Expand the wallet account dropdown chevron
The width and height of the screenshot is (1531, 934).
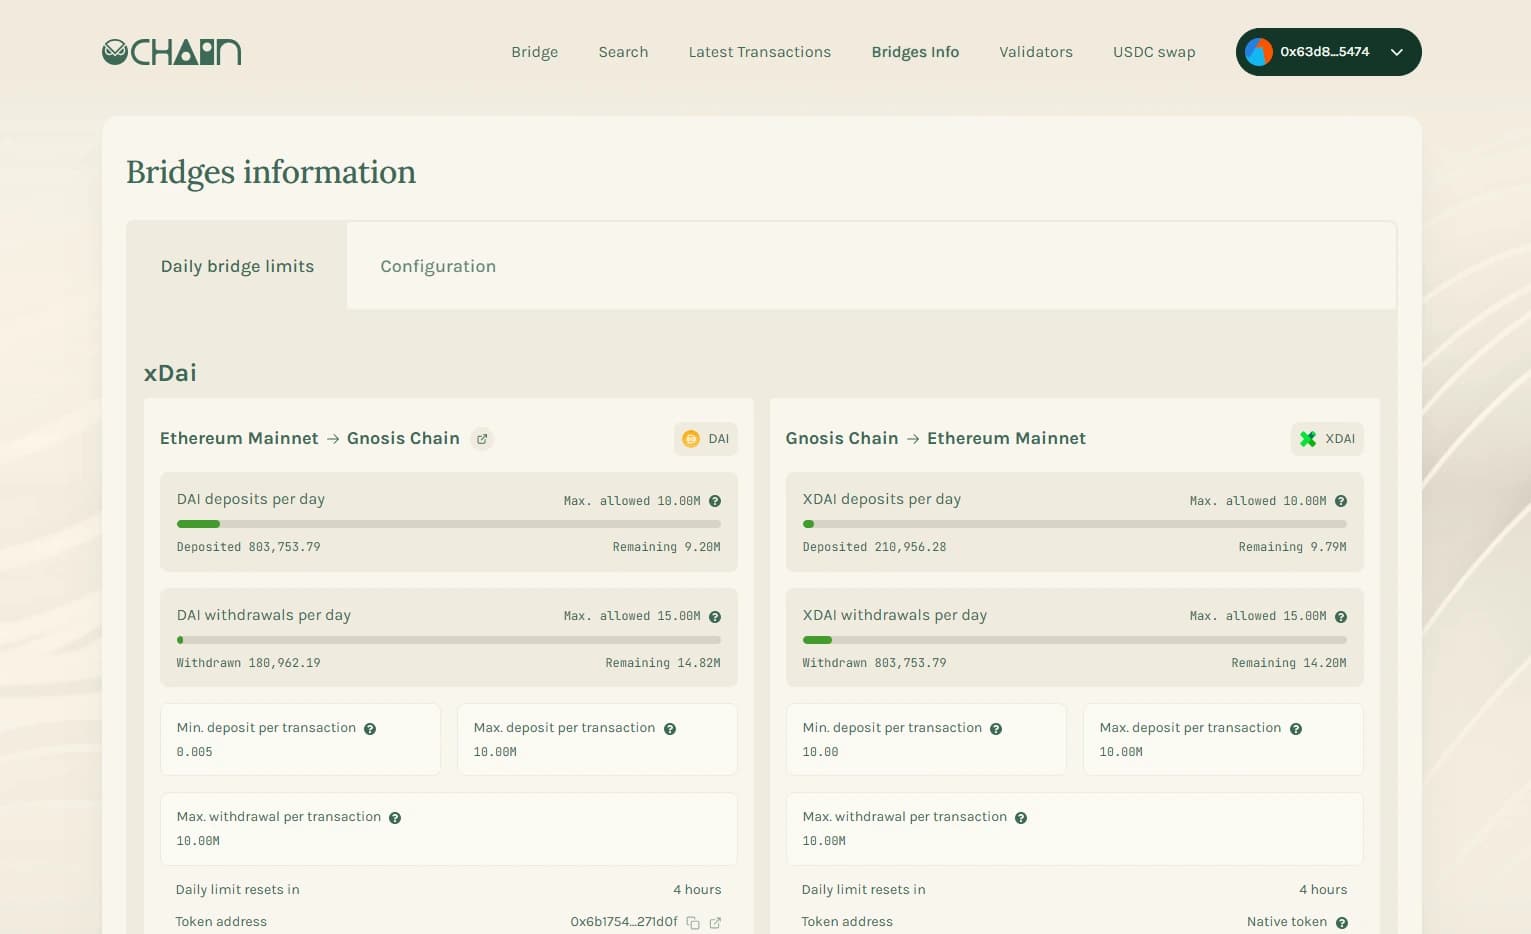pyautogui.click(x=1397, y=52)
